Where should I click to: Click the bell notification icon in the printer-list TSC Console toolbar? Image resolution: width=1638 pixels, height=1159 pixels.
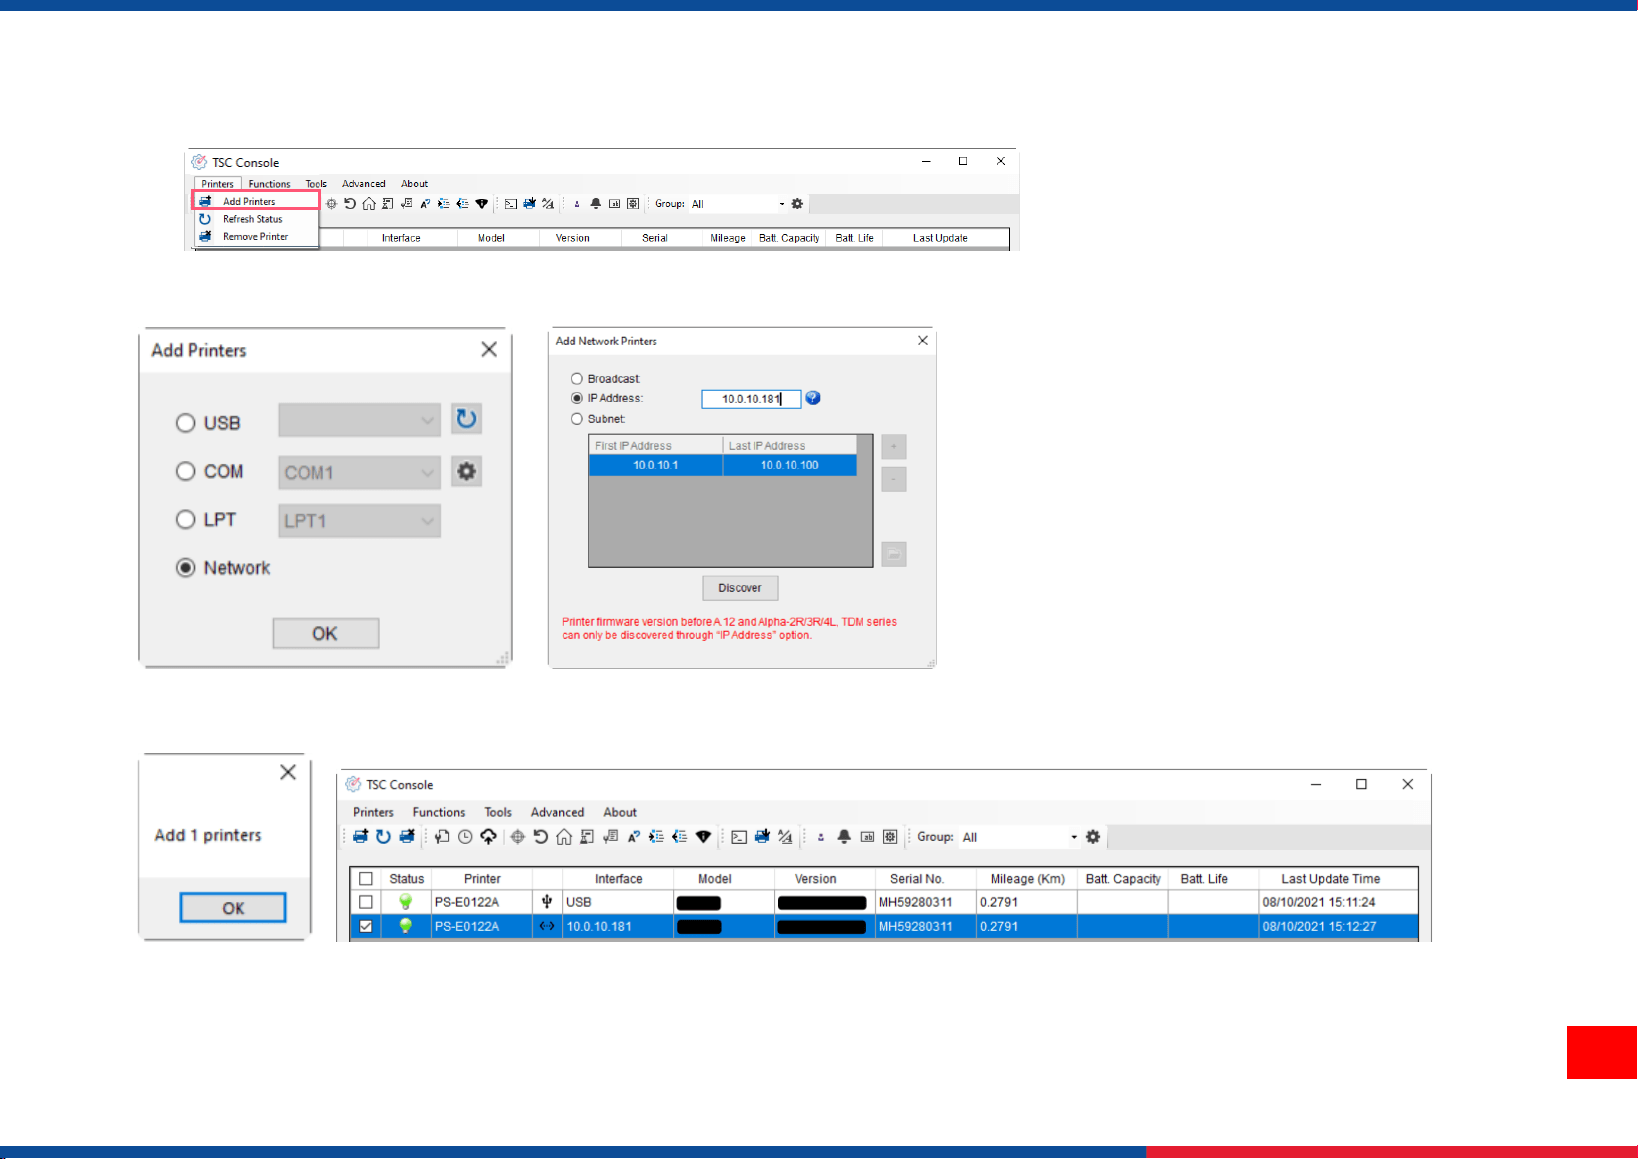[x=844, y=837]
